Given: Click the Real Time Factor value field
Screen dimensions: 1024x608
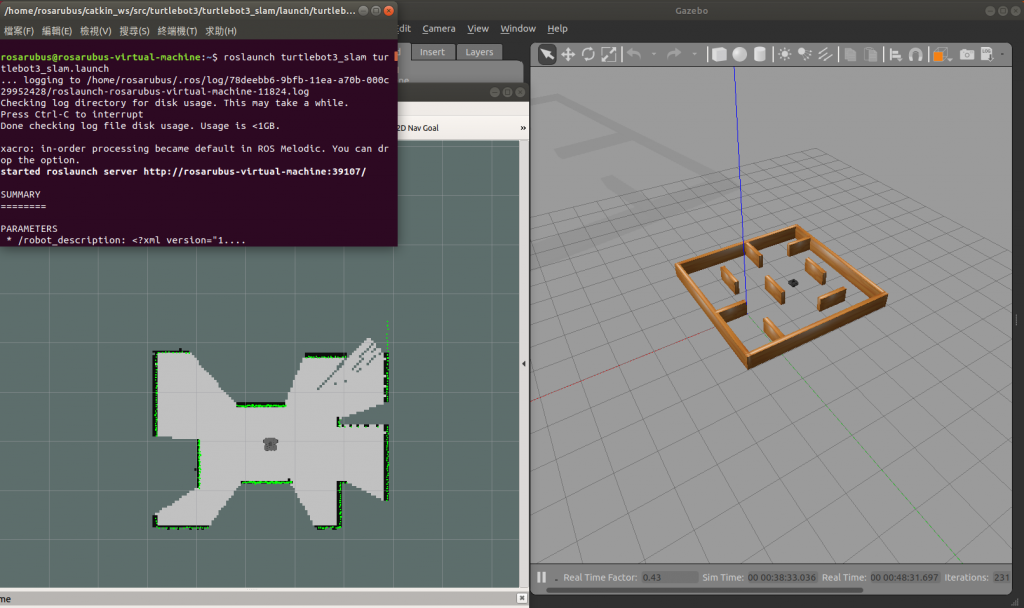Looking at the screenshot, I should [668, 577].
